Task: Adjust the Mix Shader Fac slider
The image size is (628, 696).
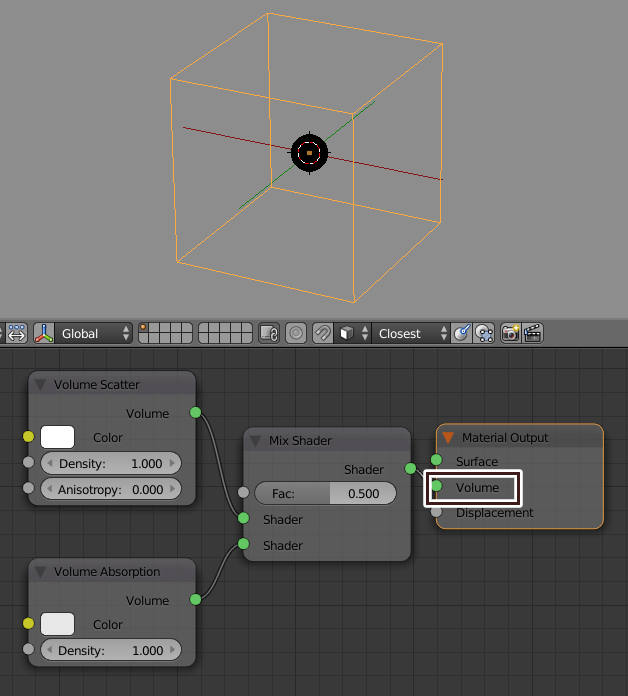Action: tap(325, 493)
